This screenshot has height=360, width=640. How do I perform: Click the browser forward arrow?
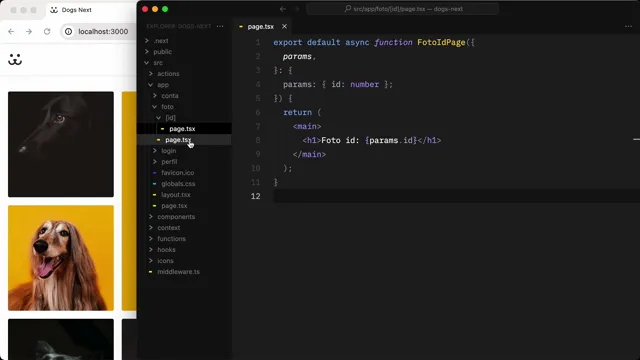tap(29, 31)
